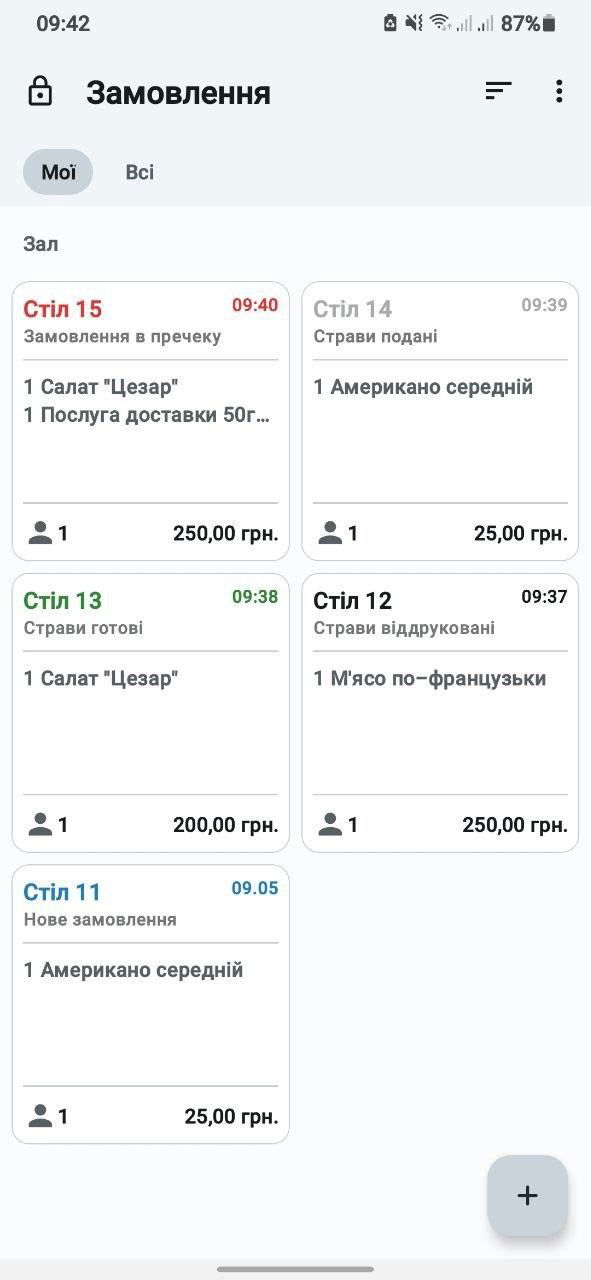This screenshot has height=1280, width=591.
Task: Open the sort orders icon
Action: pos(498,91)
